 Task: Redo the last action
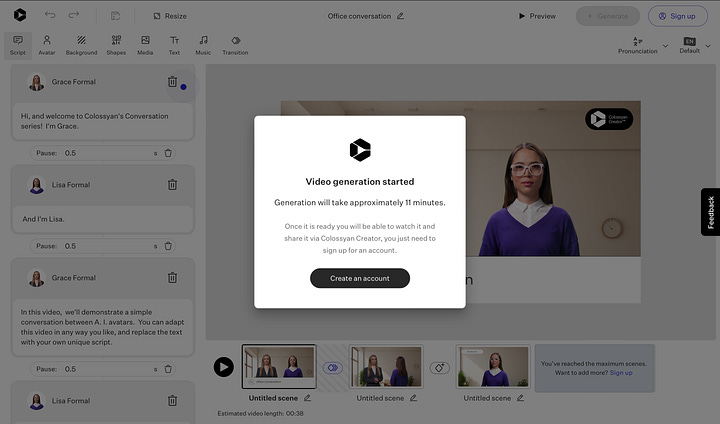pyautogui.click(x=74, y=15)
